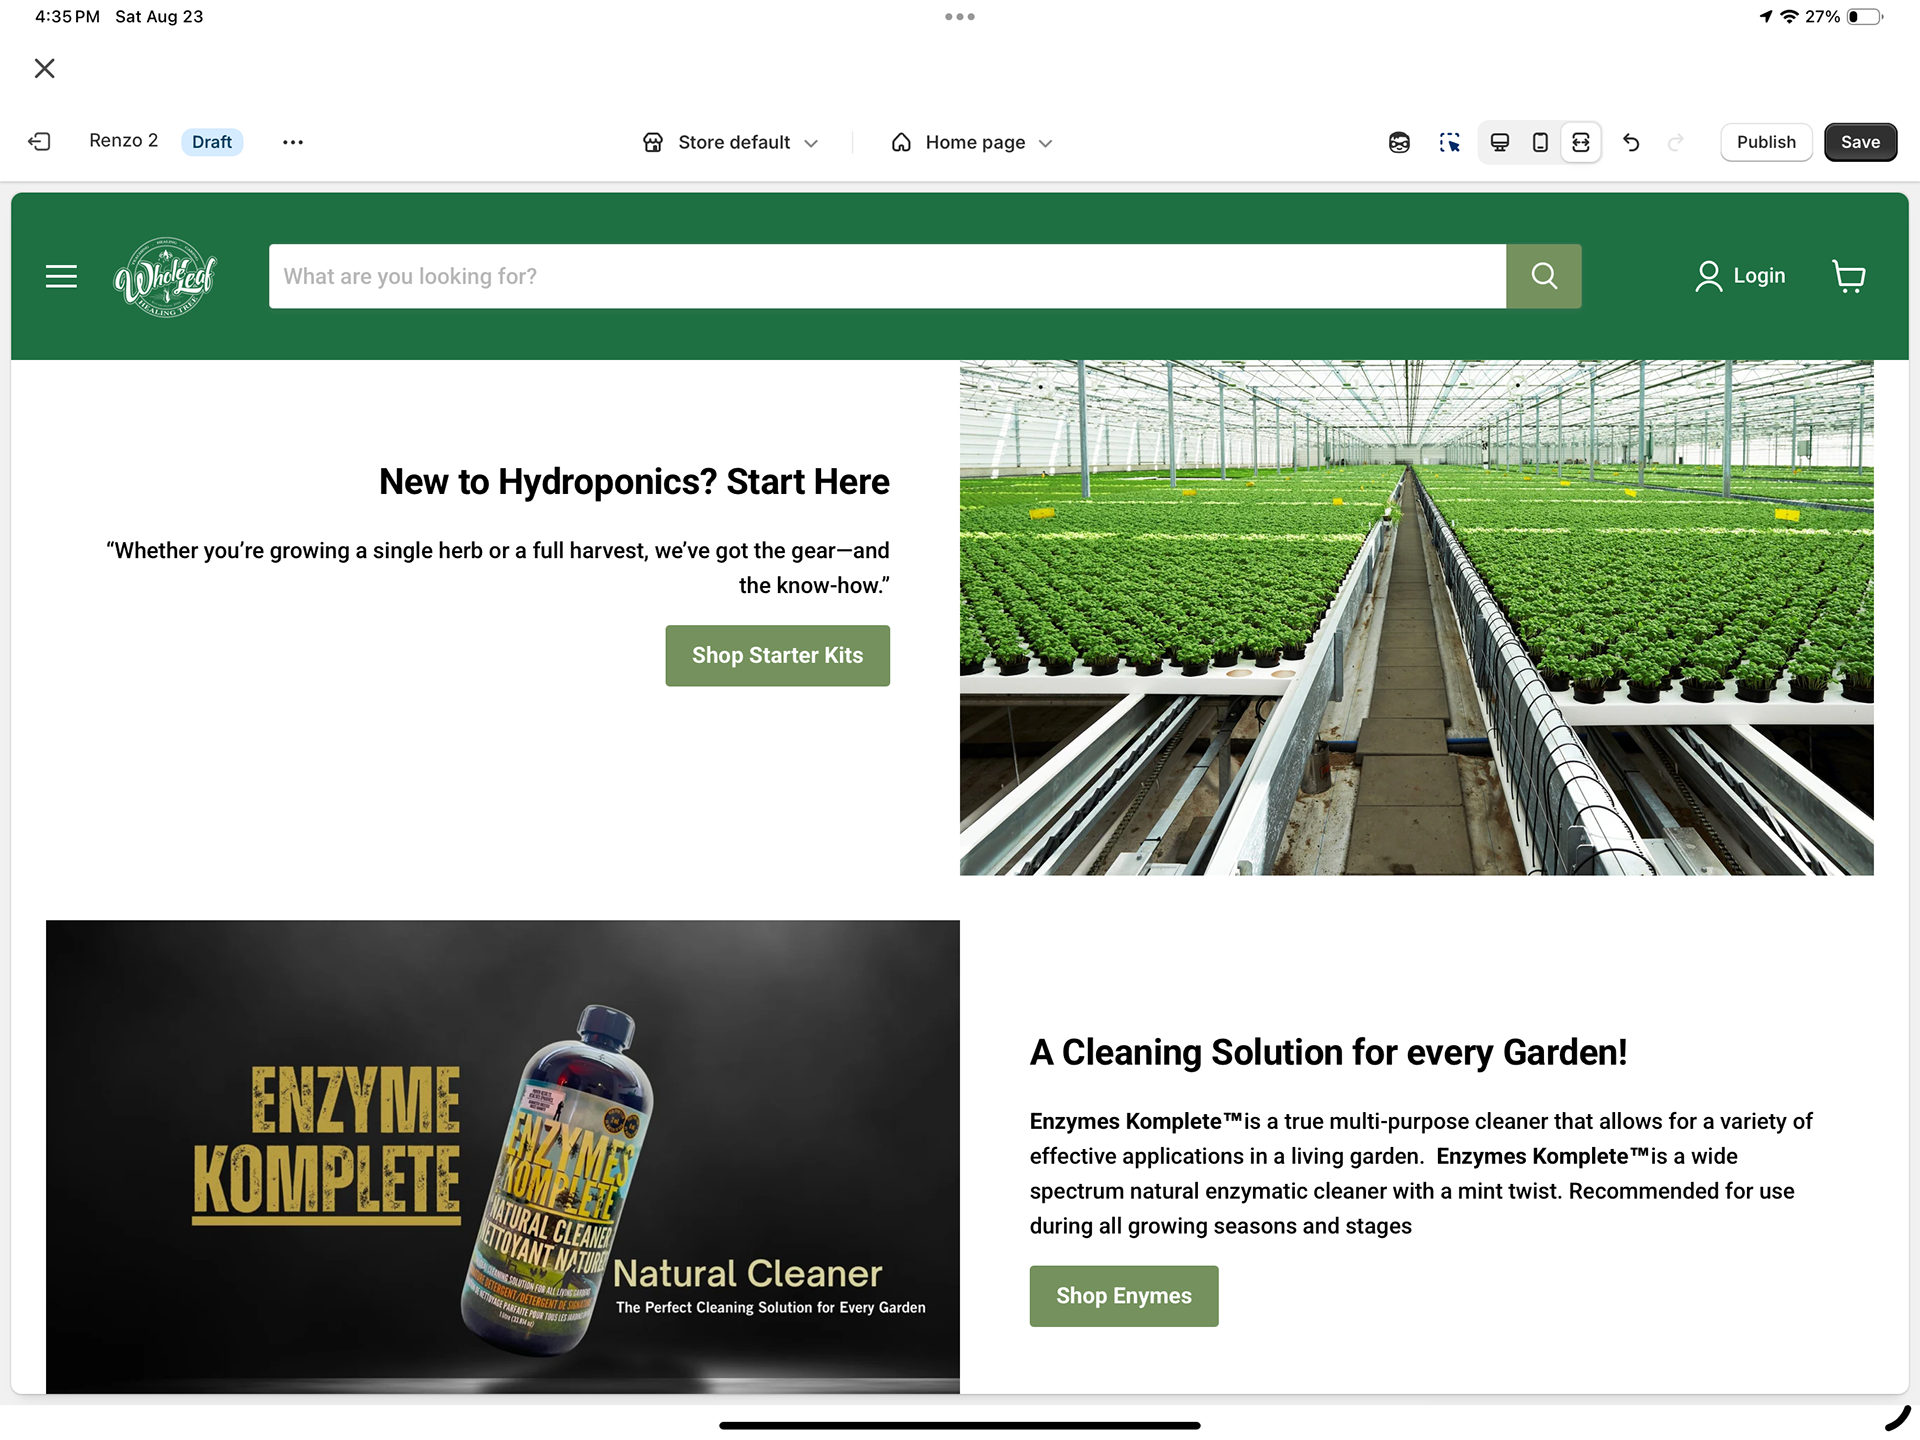Click the Publish button
Image resolution: width=1920 pixels, height=1440 pixels.
click(x=1766, y=142)
